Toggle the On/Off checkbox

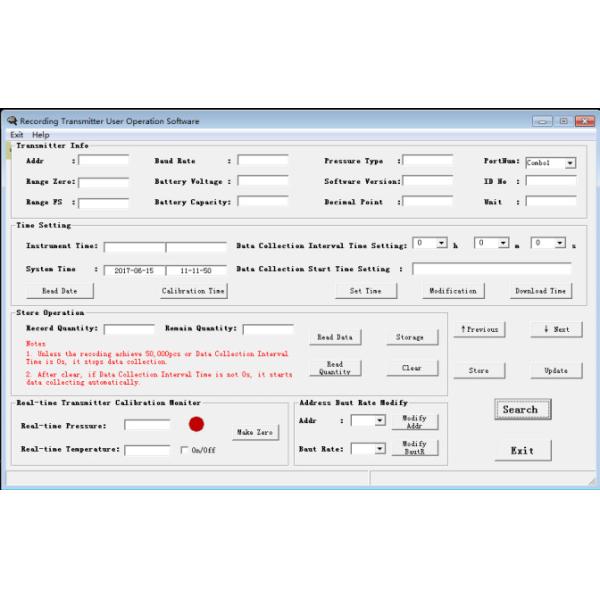click(183, 450)
